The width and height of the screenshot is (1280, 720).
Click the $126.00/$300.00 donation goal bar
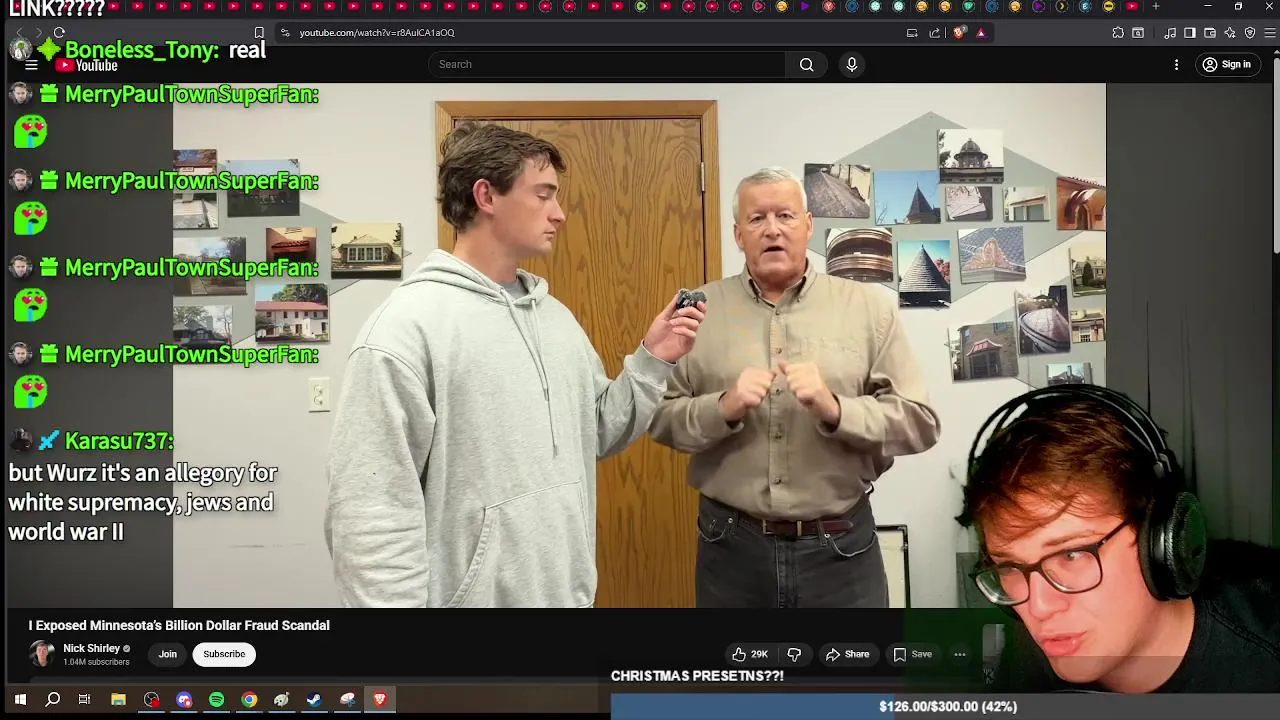(945, 706)
